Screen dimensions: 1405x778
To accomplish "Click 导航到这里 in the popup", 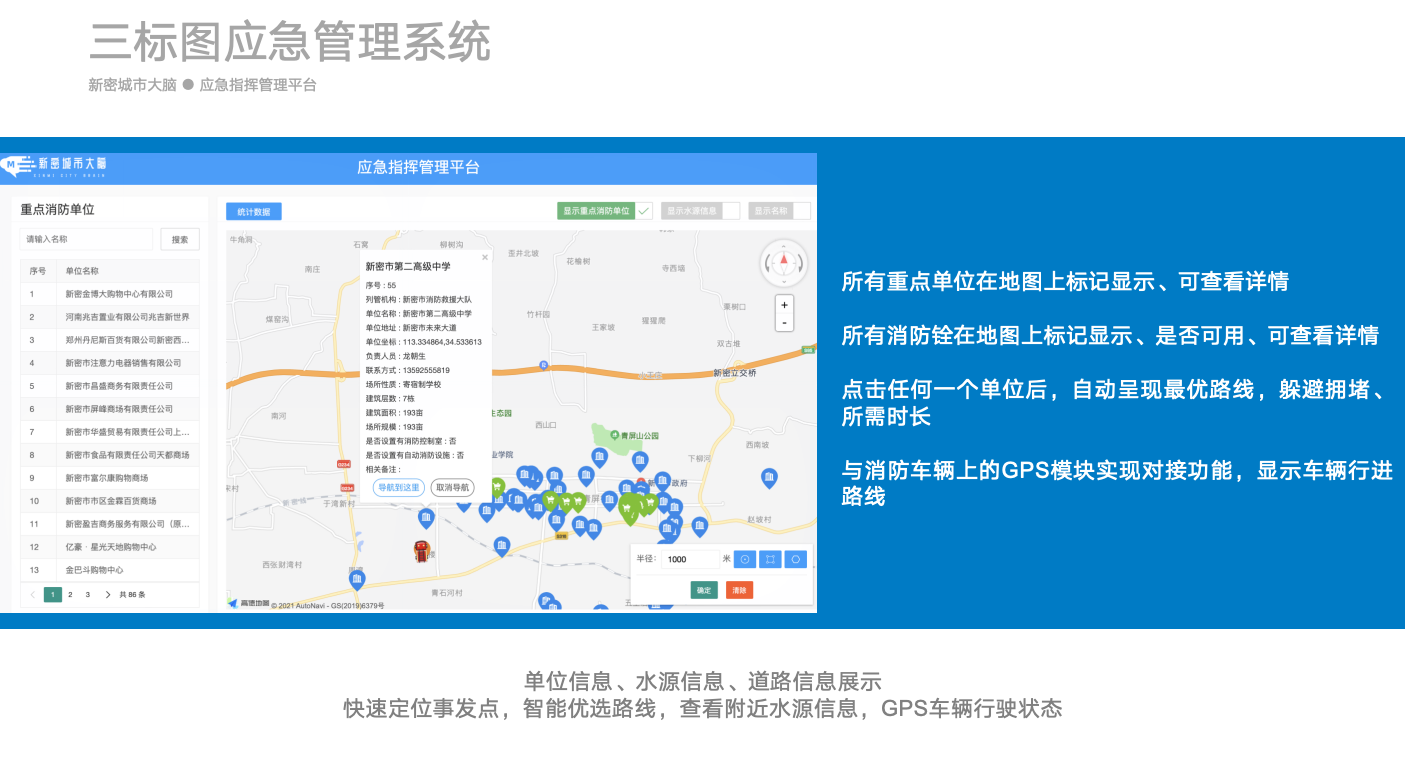I will (399, 488).
